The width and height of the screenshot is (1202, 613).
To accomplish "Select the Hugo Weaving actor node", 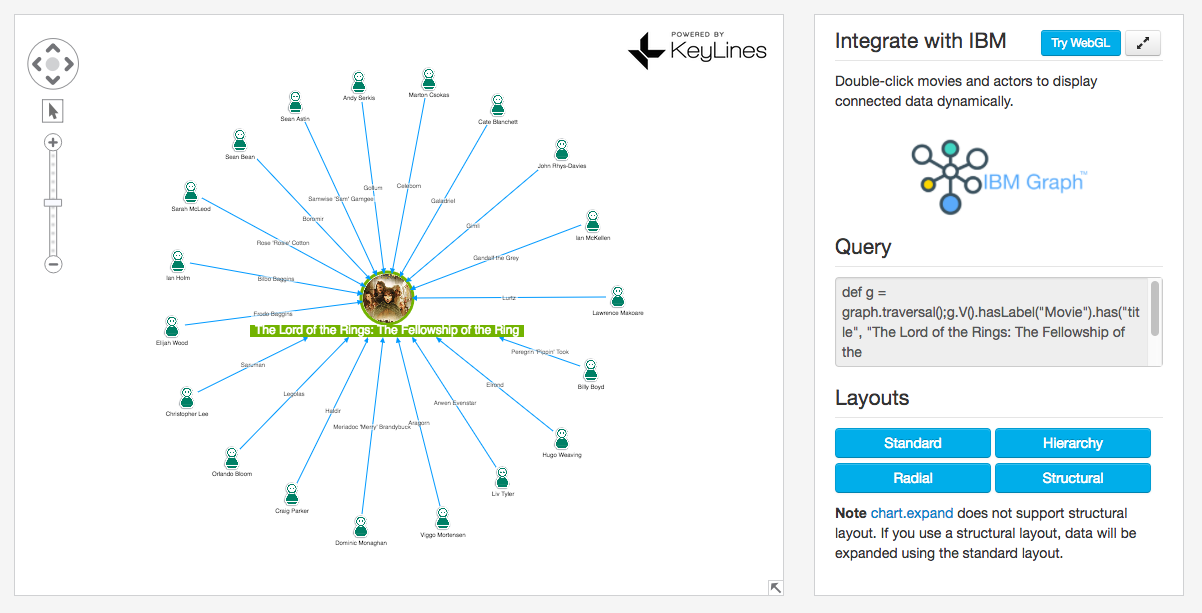I will (561, 438).
